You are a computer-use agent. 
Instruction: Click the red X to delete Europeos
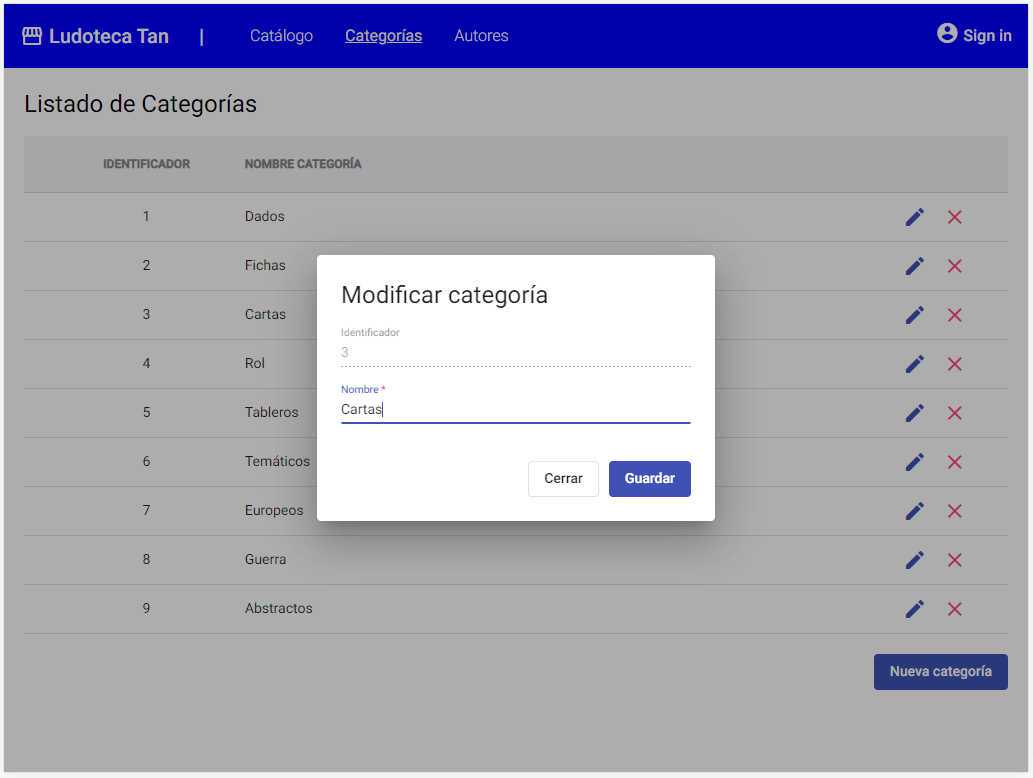954,511
